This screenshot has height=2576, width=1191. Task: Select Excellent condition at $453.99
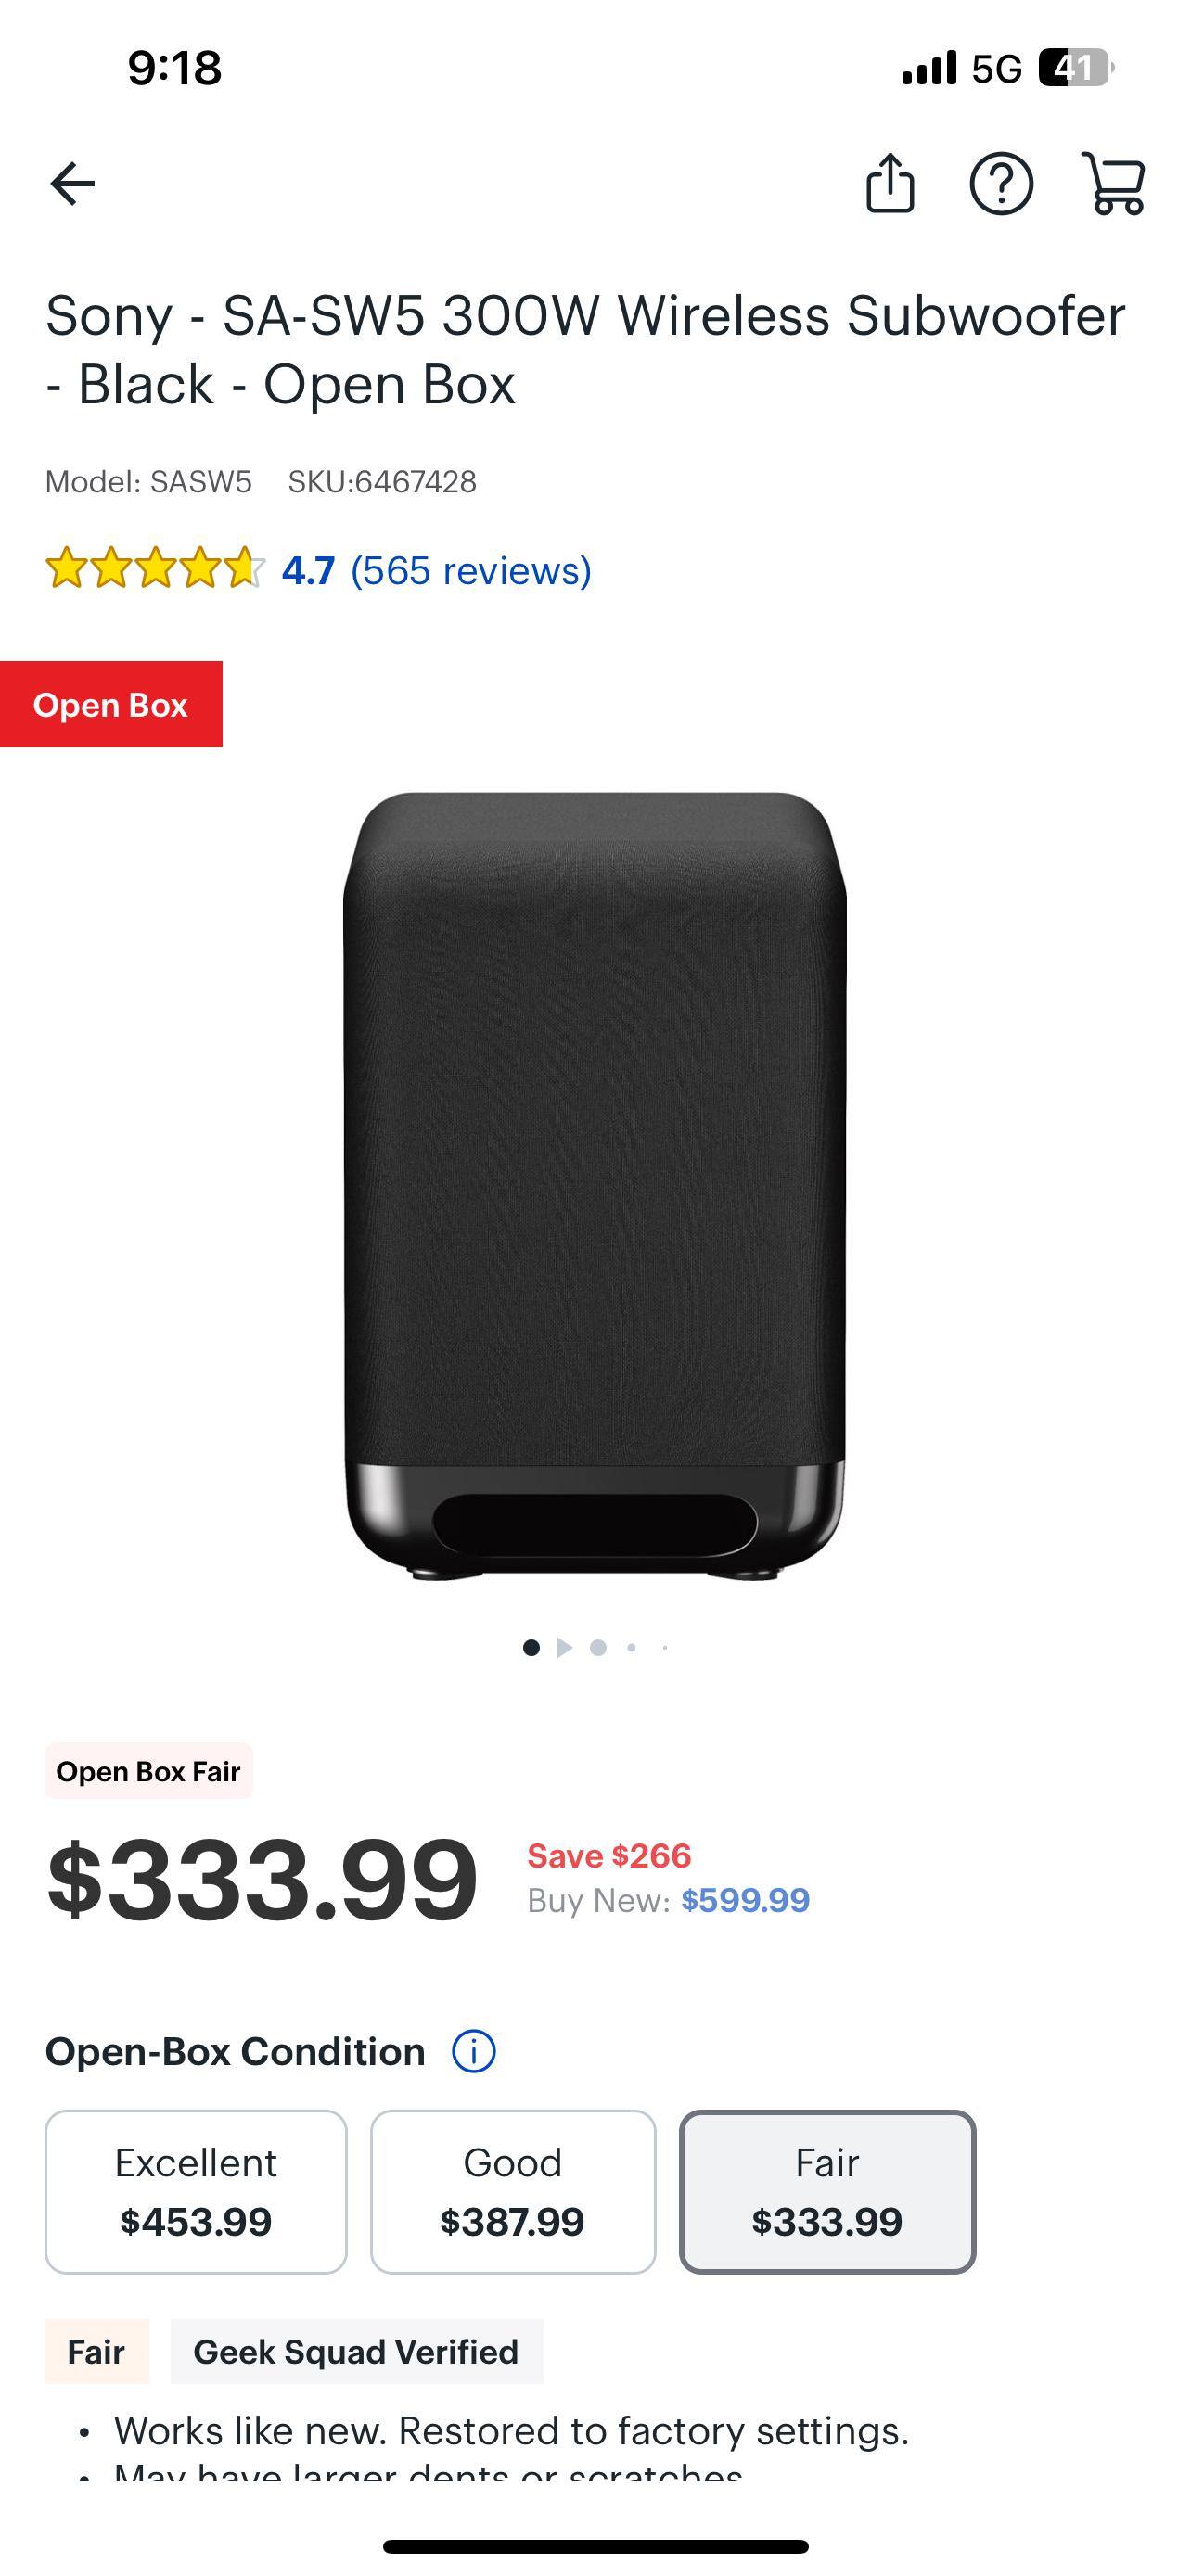tap(196, 2192)
